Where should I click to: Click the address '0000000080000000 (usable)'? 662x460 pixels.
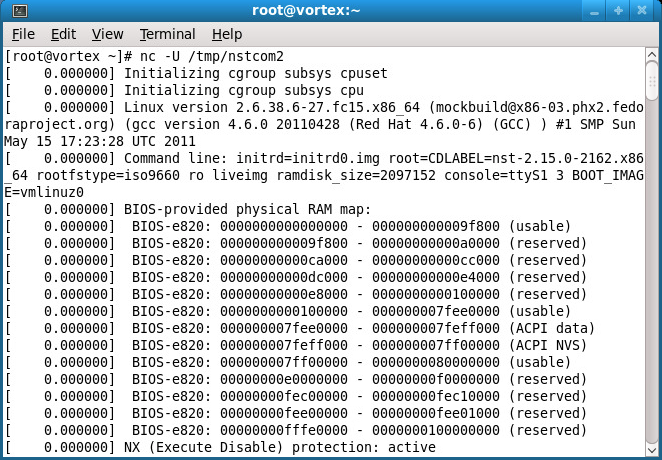(471, 362)
